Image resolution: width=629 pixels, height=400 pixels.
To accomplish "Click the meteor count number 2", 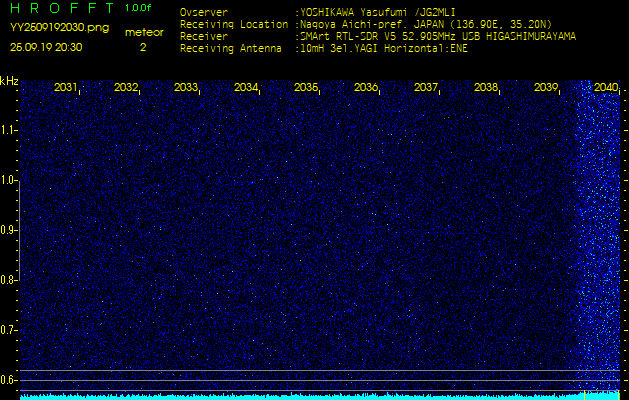I will 142,47.
